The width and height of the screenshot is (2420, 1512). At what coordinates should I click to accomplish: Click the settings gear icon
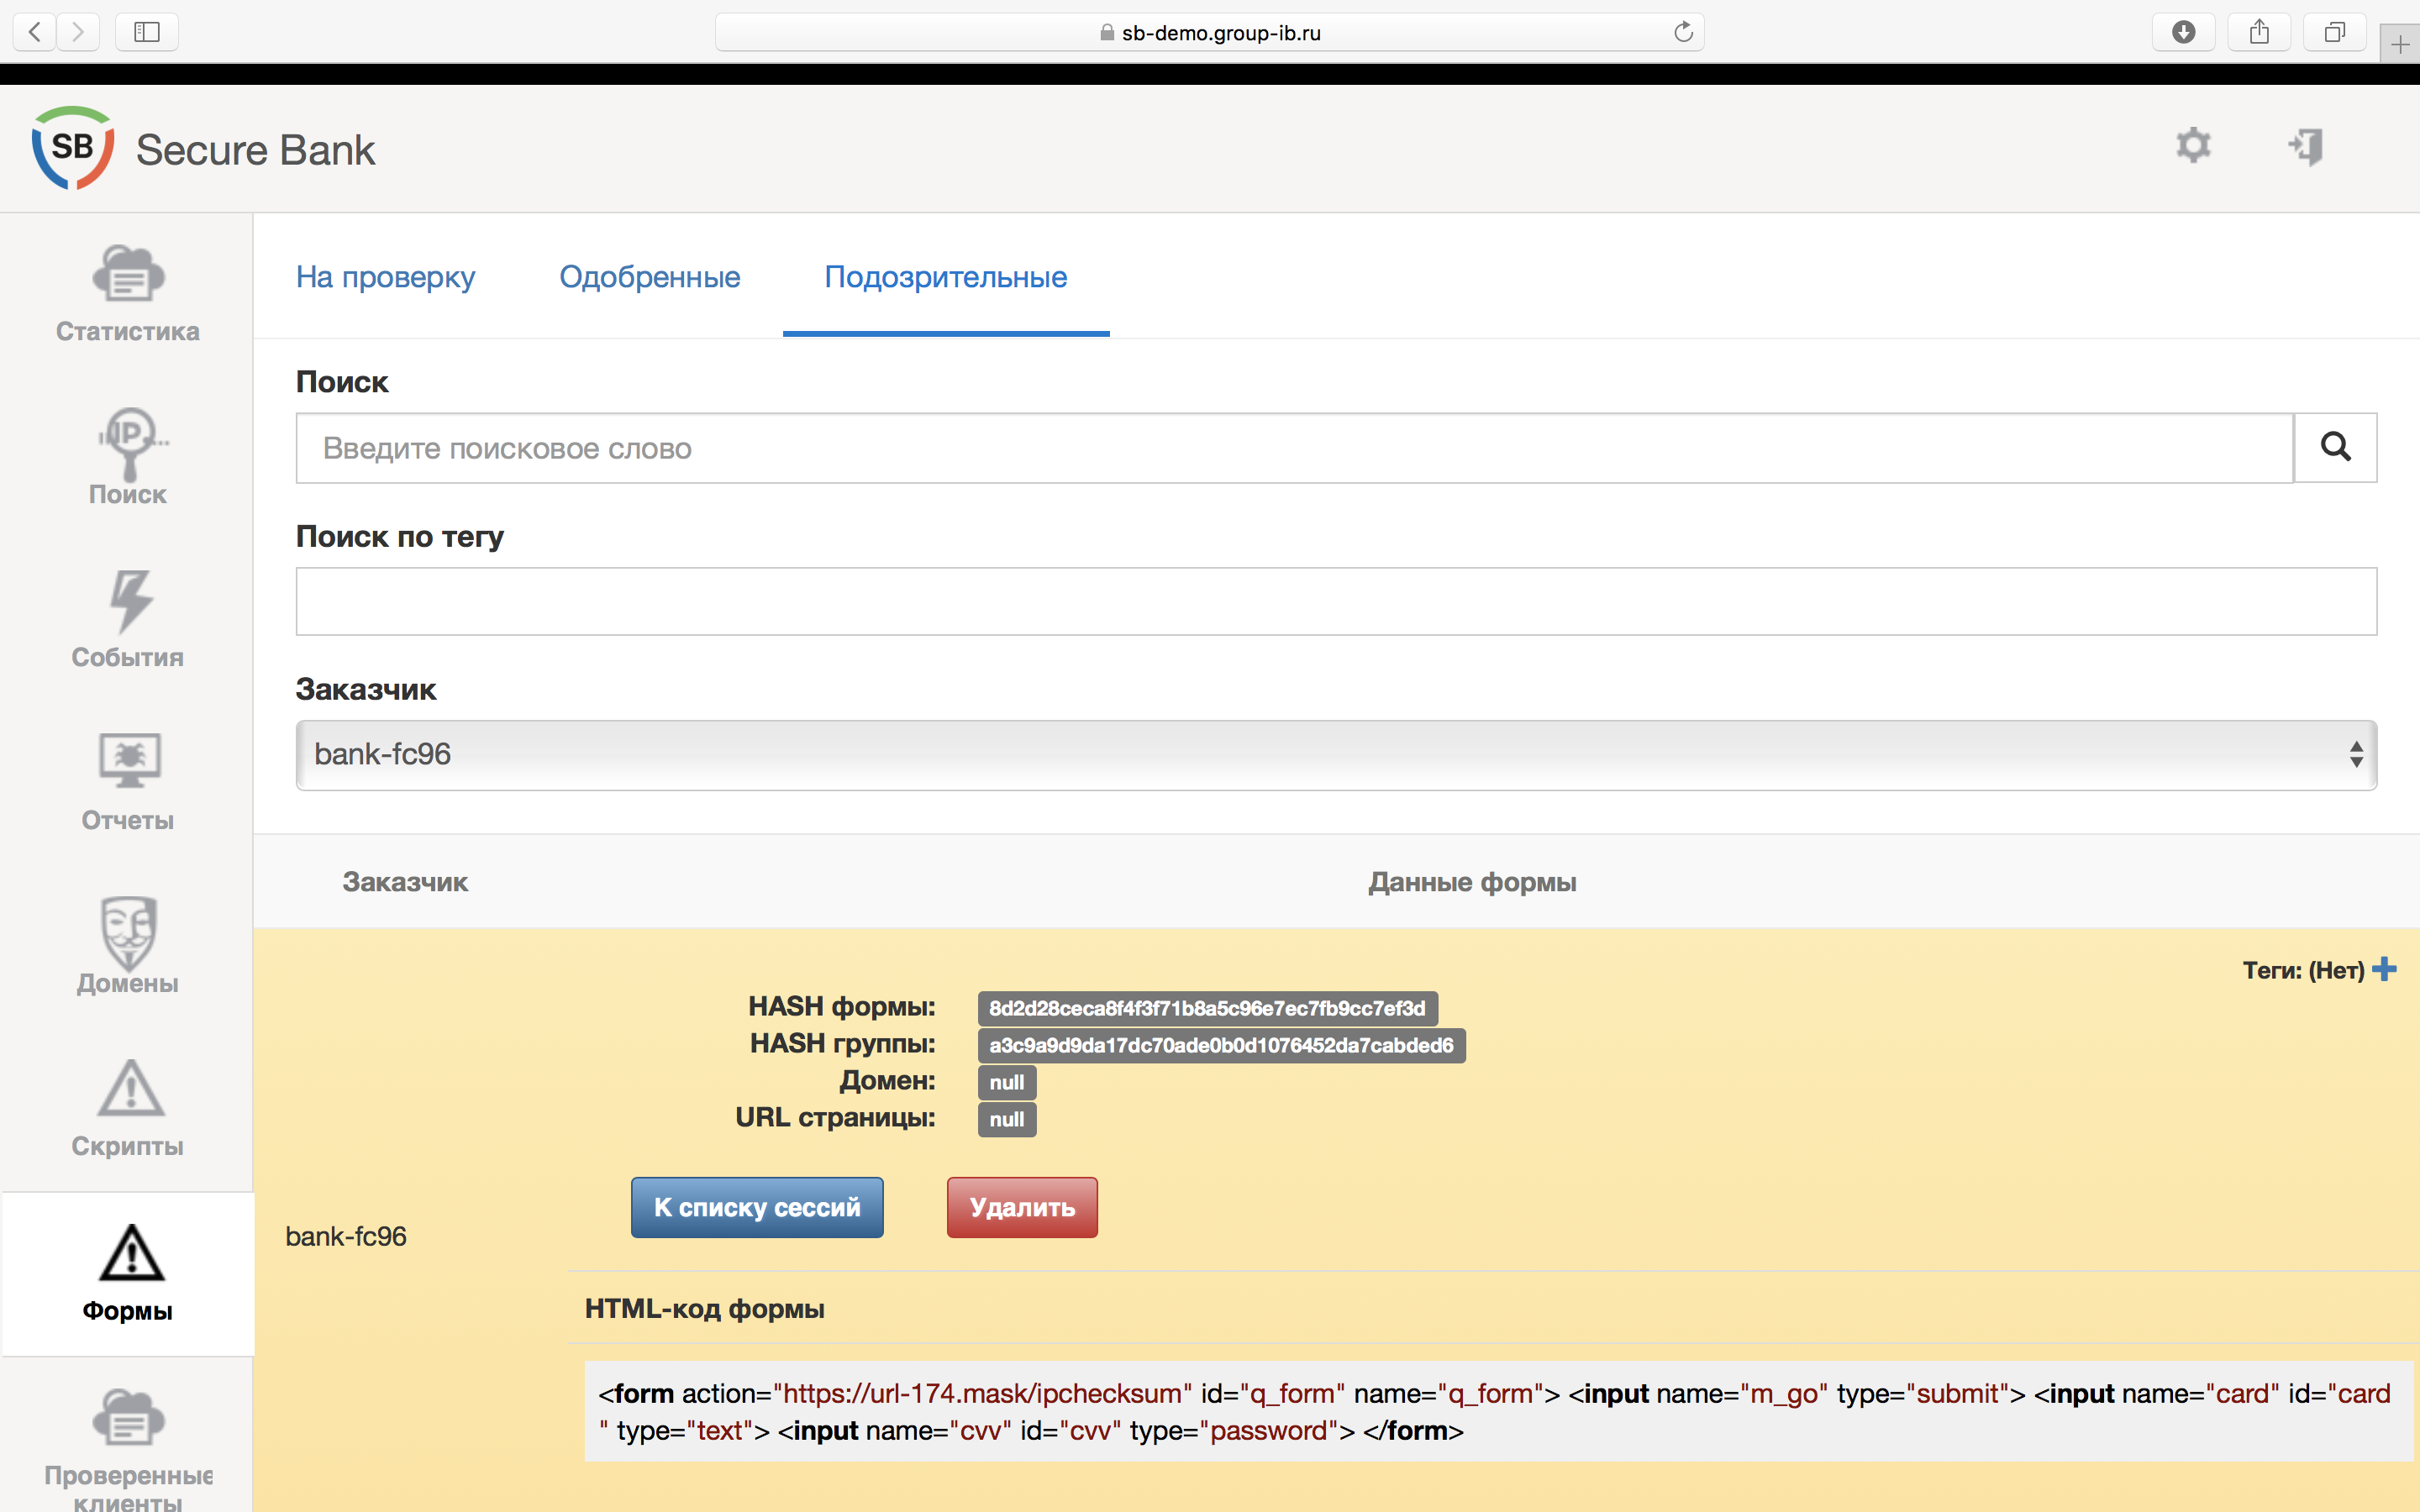click(x=2192, y=146)
